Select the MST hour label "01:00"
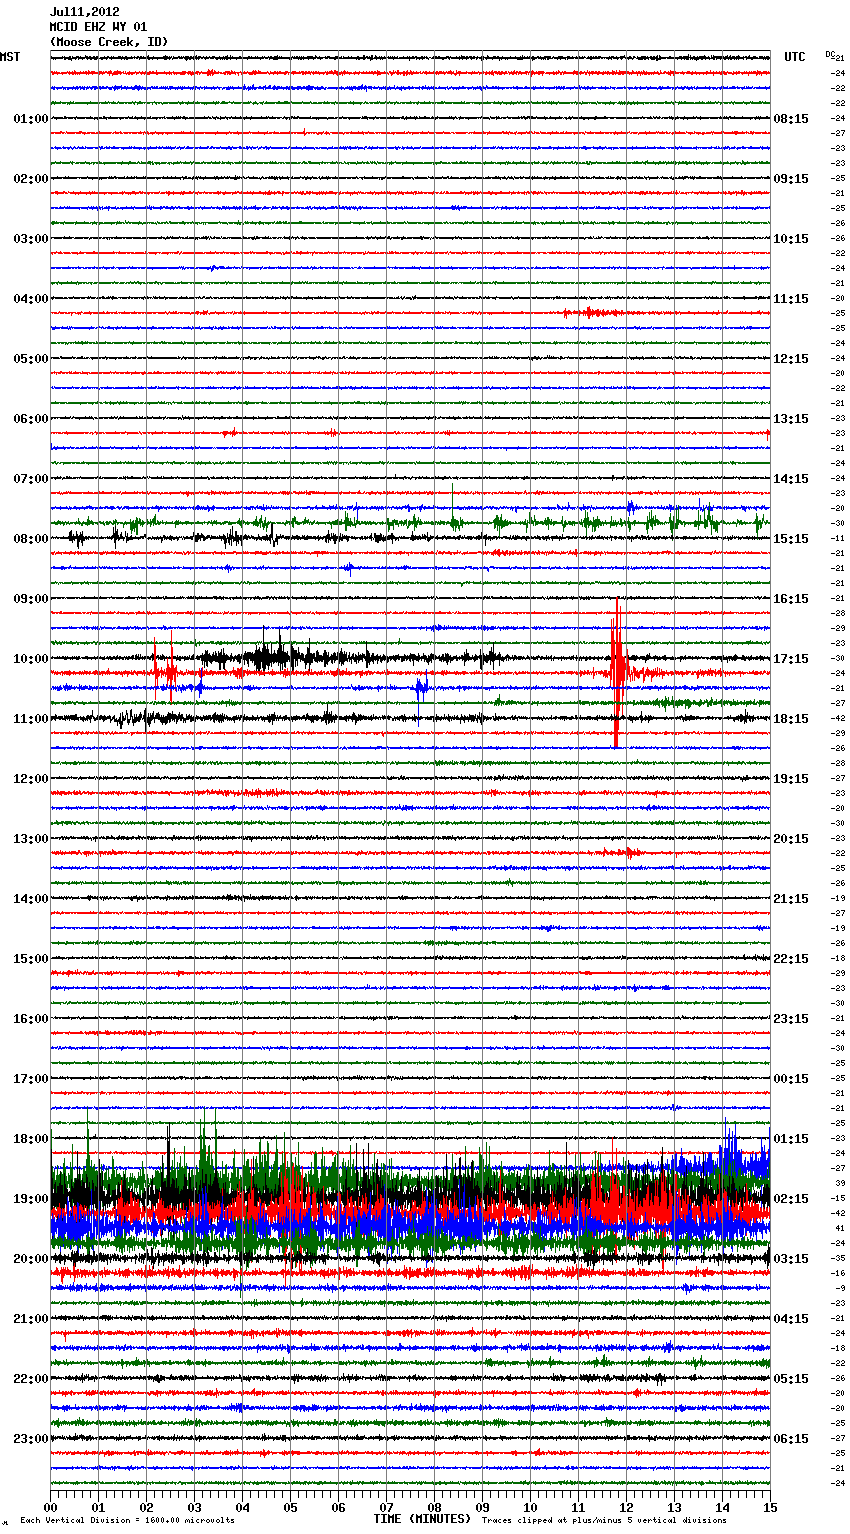850x1534 pixels. pos(31,119)
